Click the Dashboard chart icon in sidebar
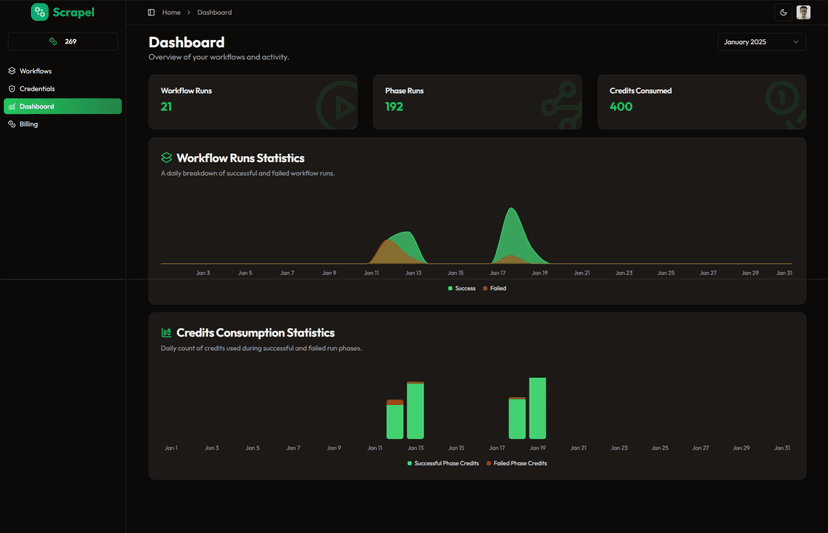The width and height of the screenshot is (828, 533). 12,106
